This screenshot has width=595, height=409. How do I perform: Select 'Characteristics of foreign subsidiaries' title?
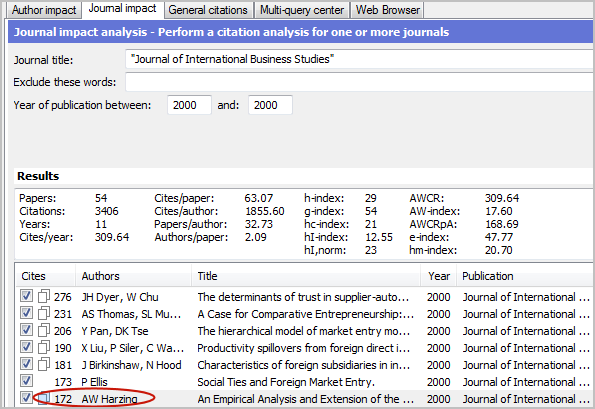tap(304, 365)
